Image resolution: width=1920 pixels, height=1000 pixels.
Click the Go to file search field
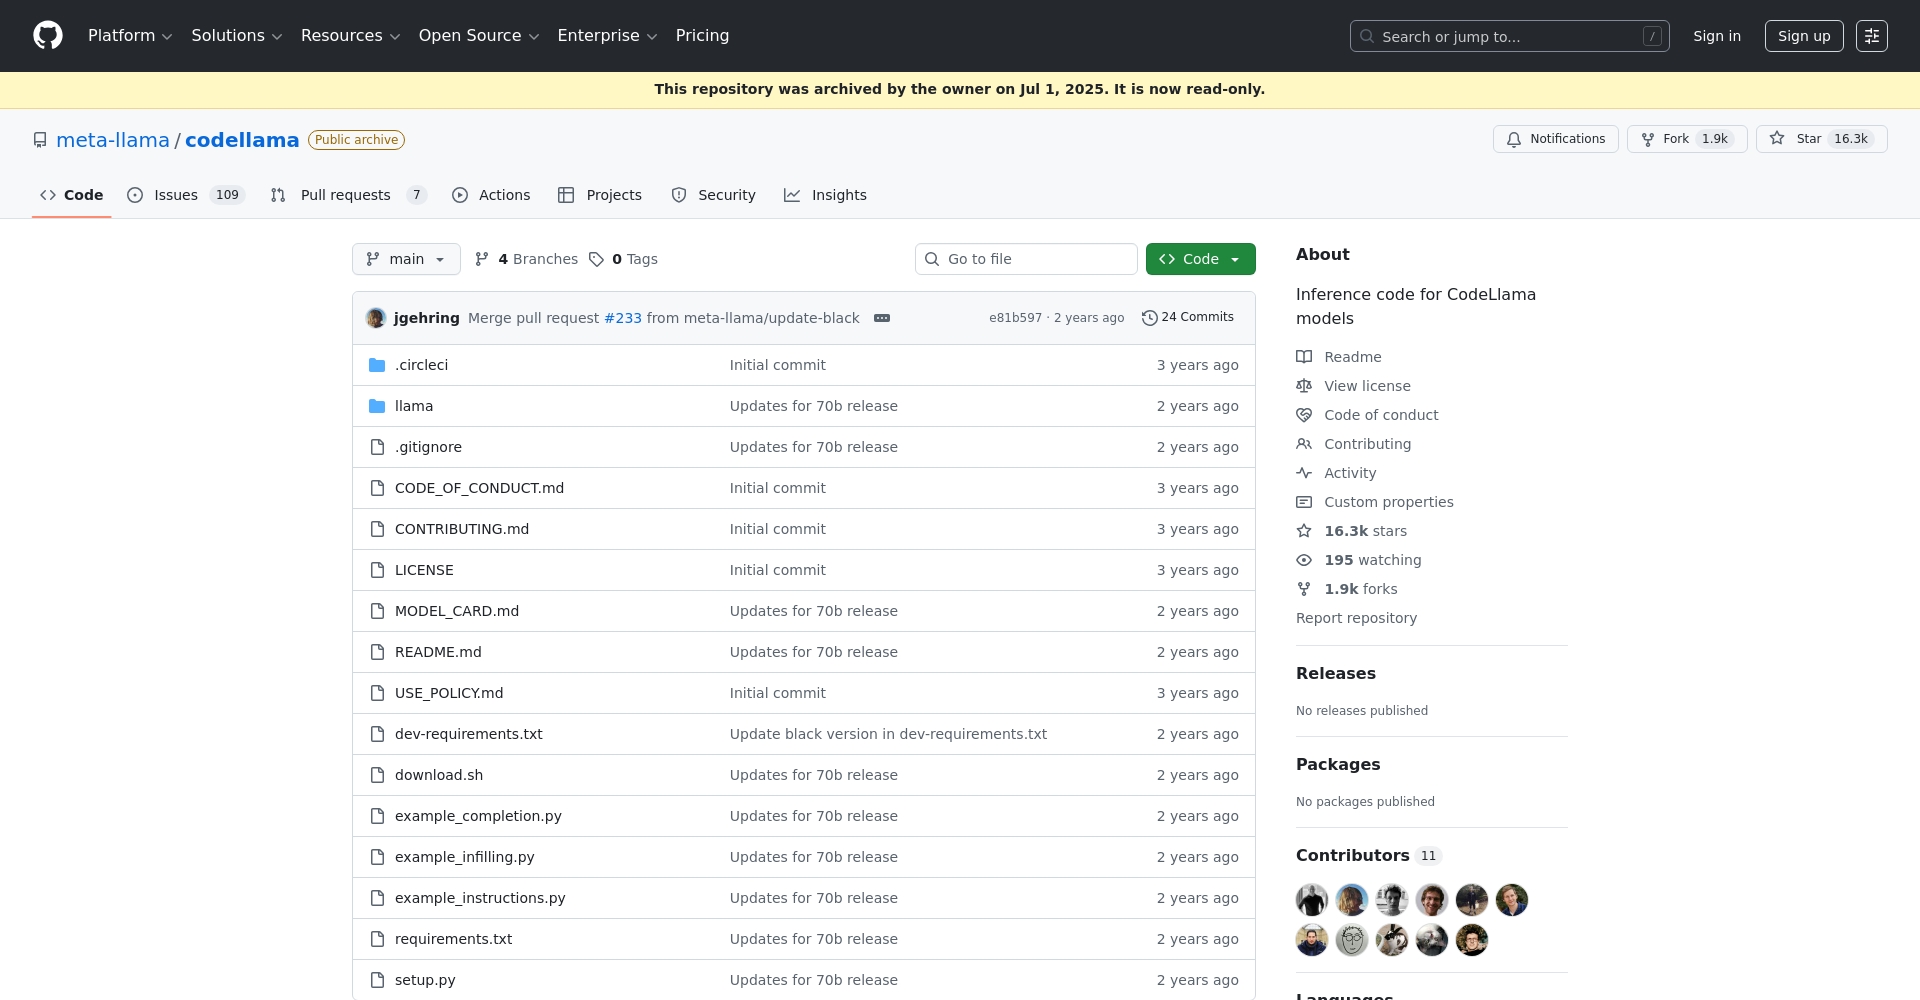tap(1026, 259)
